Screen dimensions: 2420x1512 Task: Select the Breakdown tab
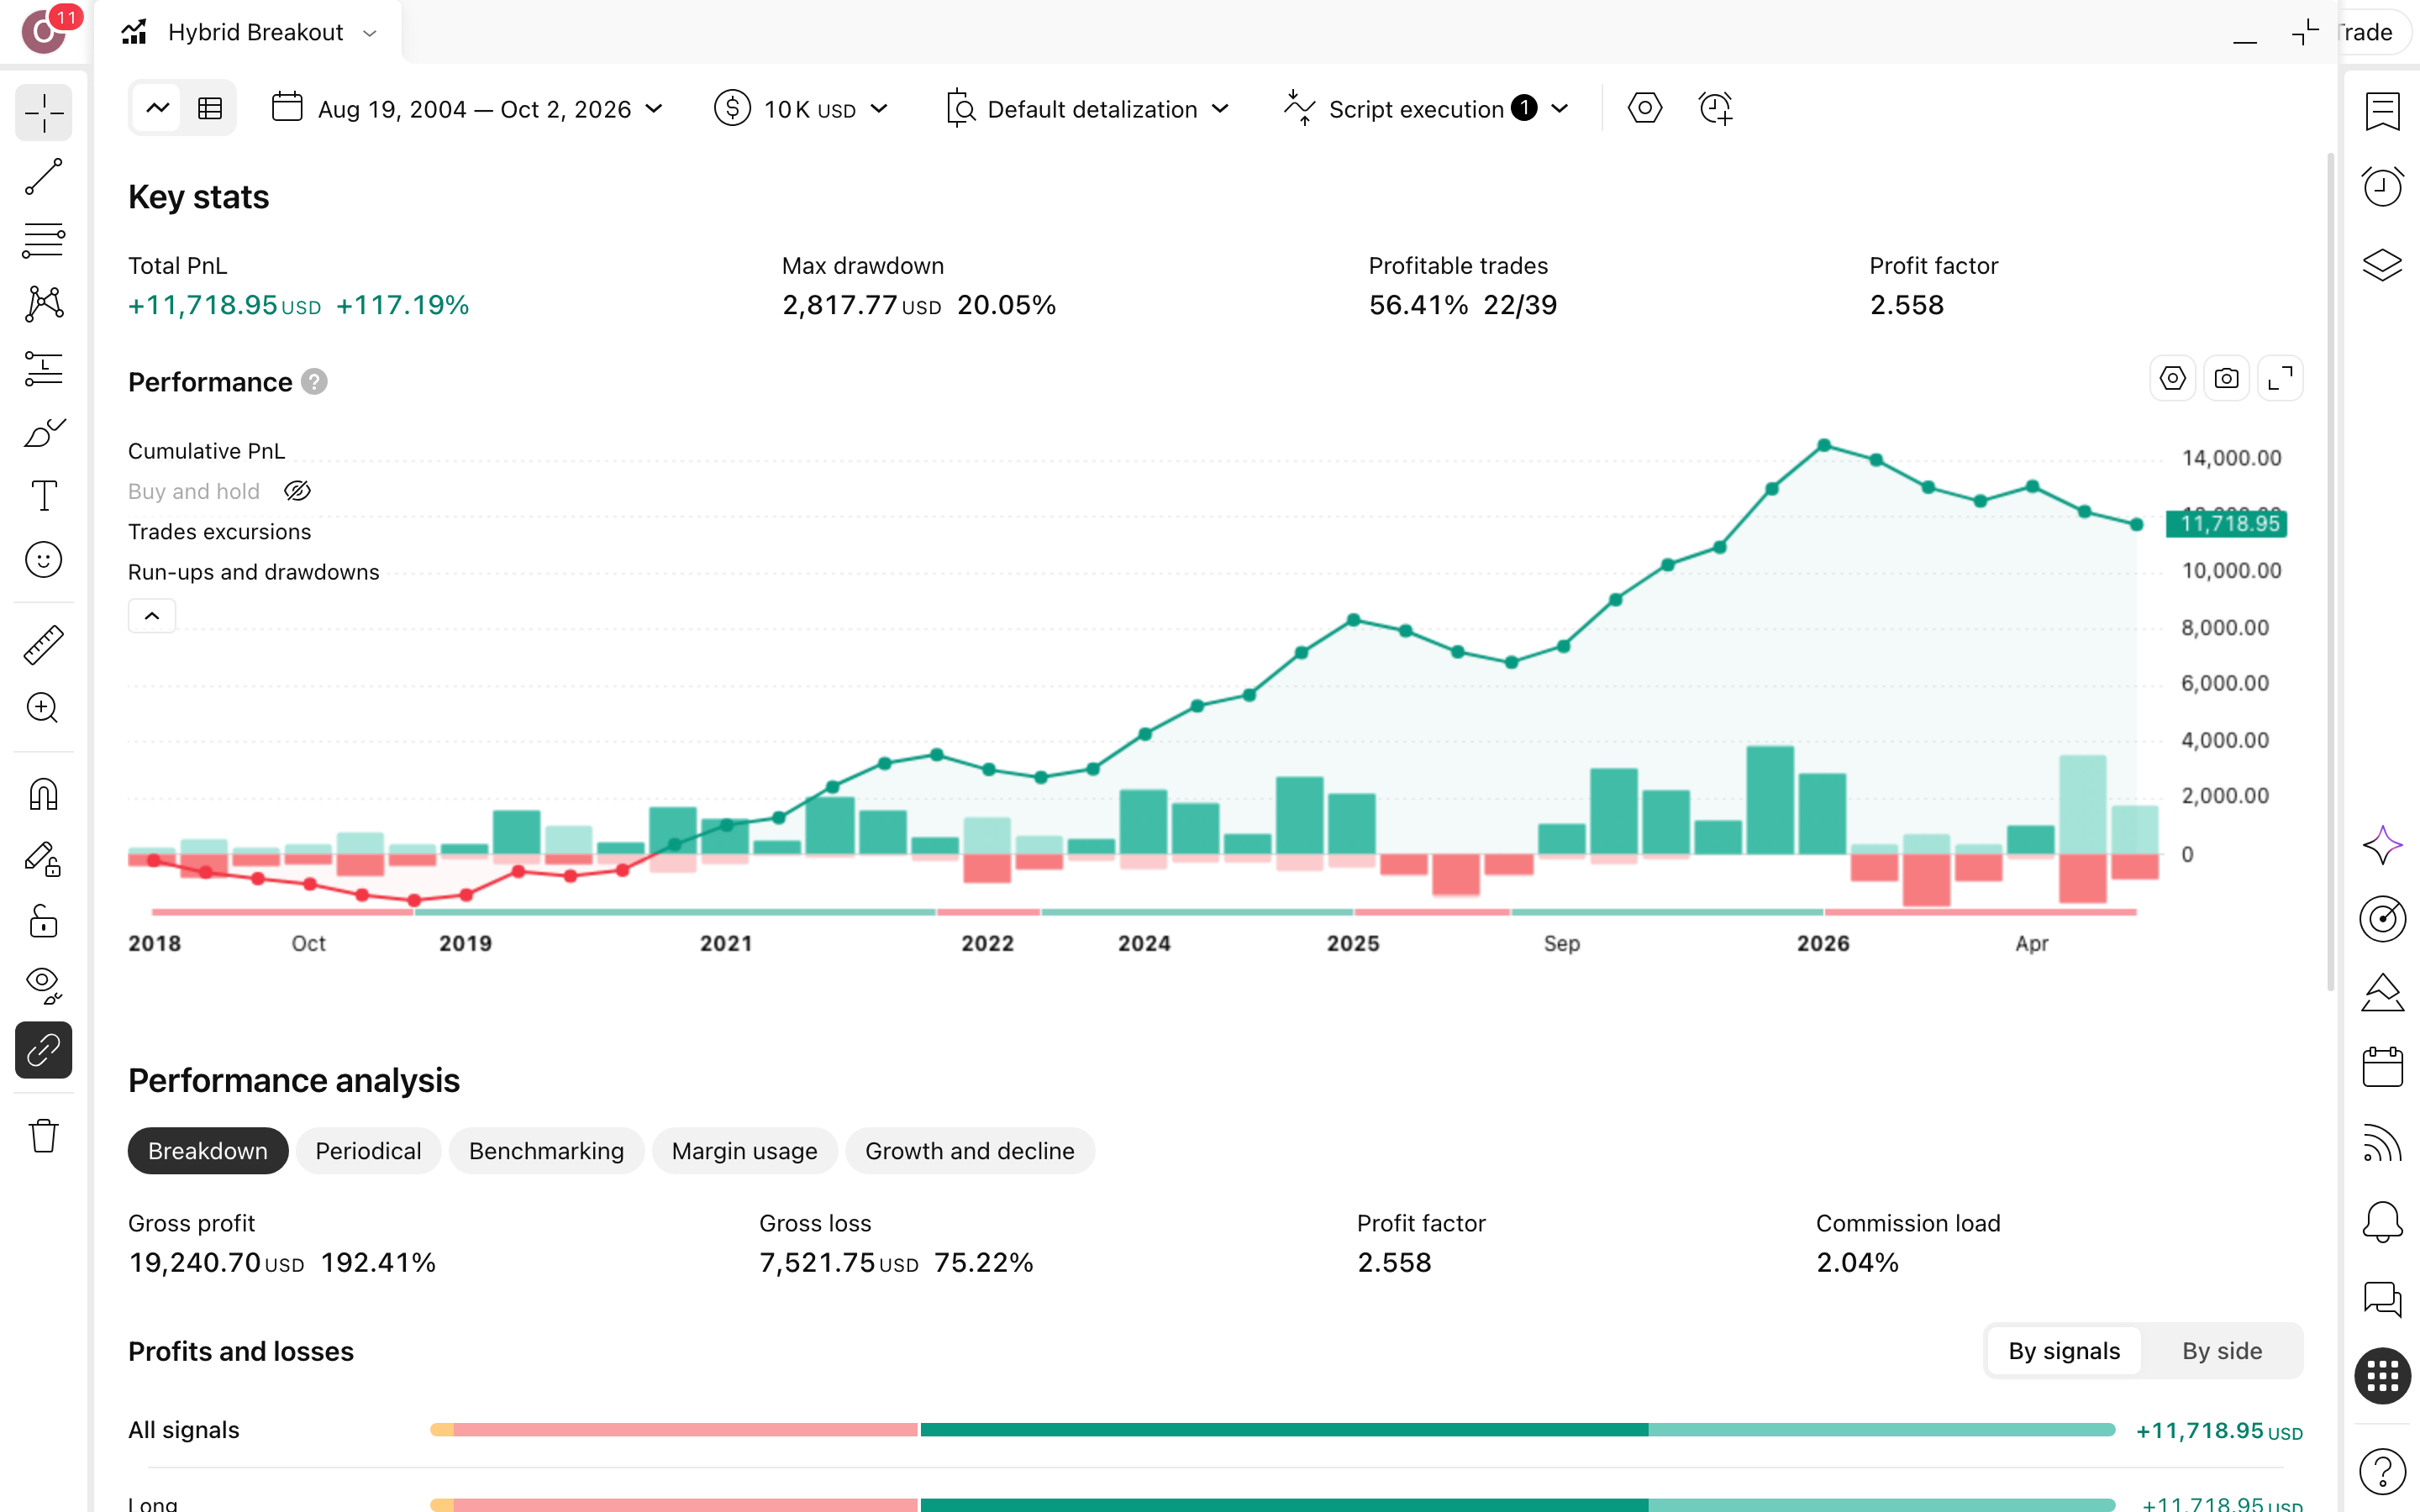(x=208, y=1151)
